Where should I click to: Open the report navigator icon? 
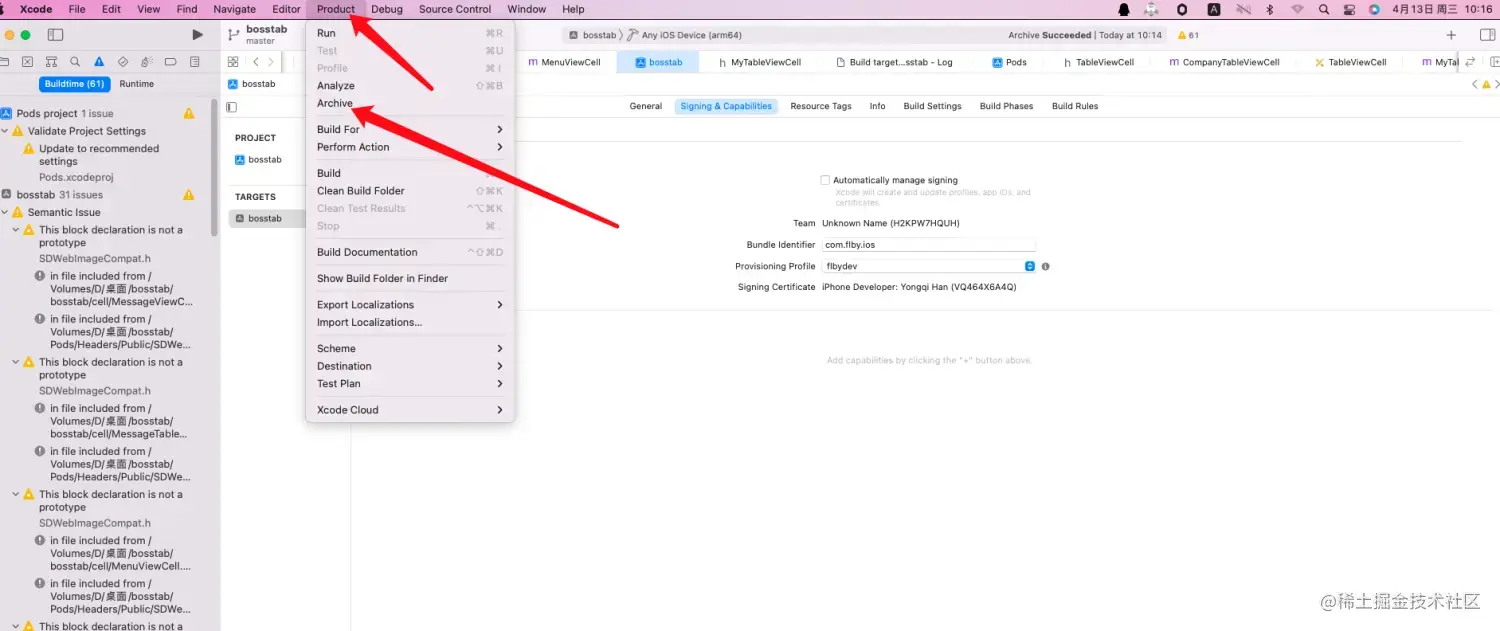point(195,62)
